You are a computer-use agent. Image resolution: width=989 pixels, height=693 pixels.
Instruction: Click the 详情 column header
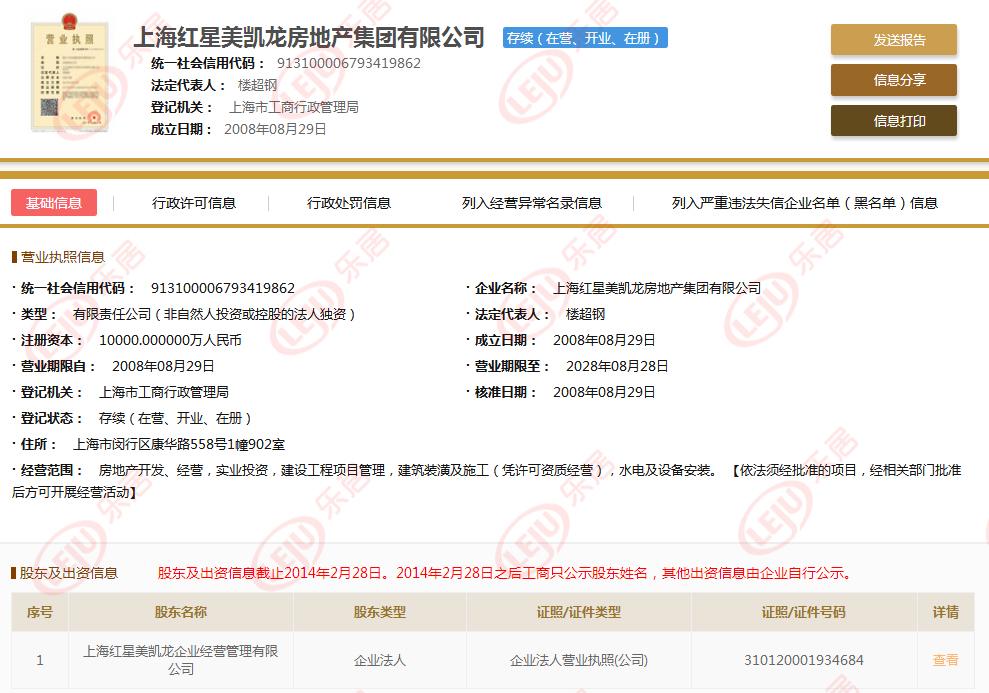pyautogui.click(x=945, y=612)
